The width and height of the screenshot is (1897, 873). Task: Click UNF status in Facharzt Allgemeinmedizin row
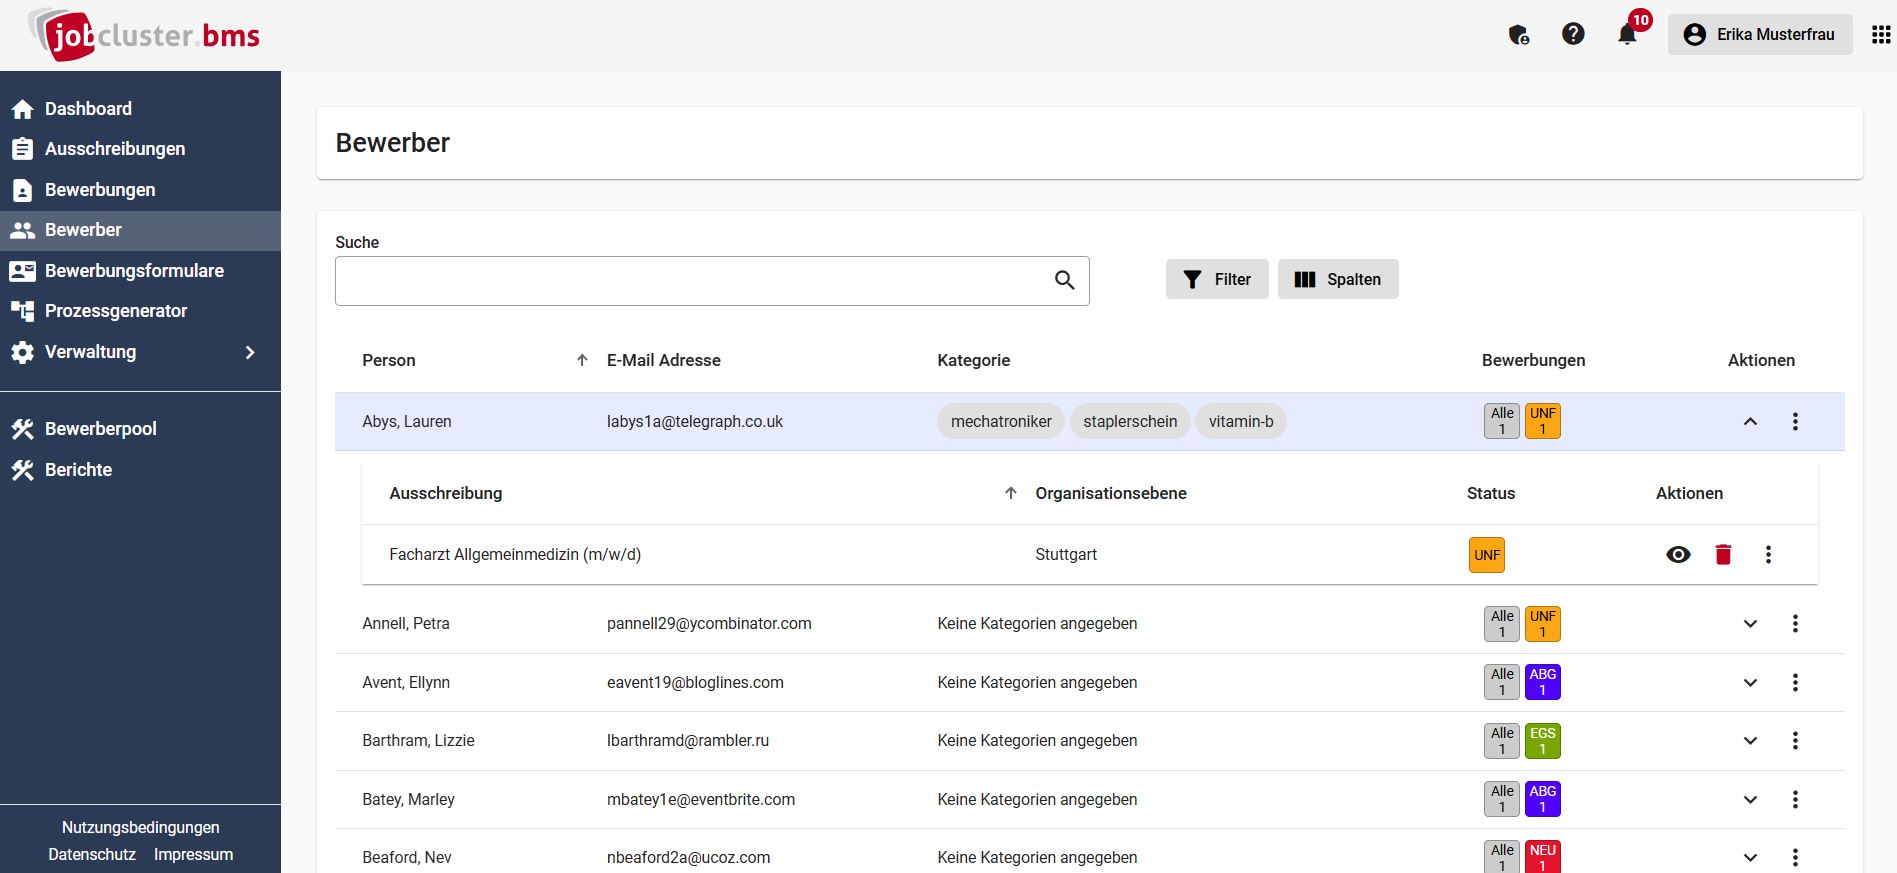click(1487, 555)
